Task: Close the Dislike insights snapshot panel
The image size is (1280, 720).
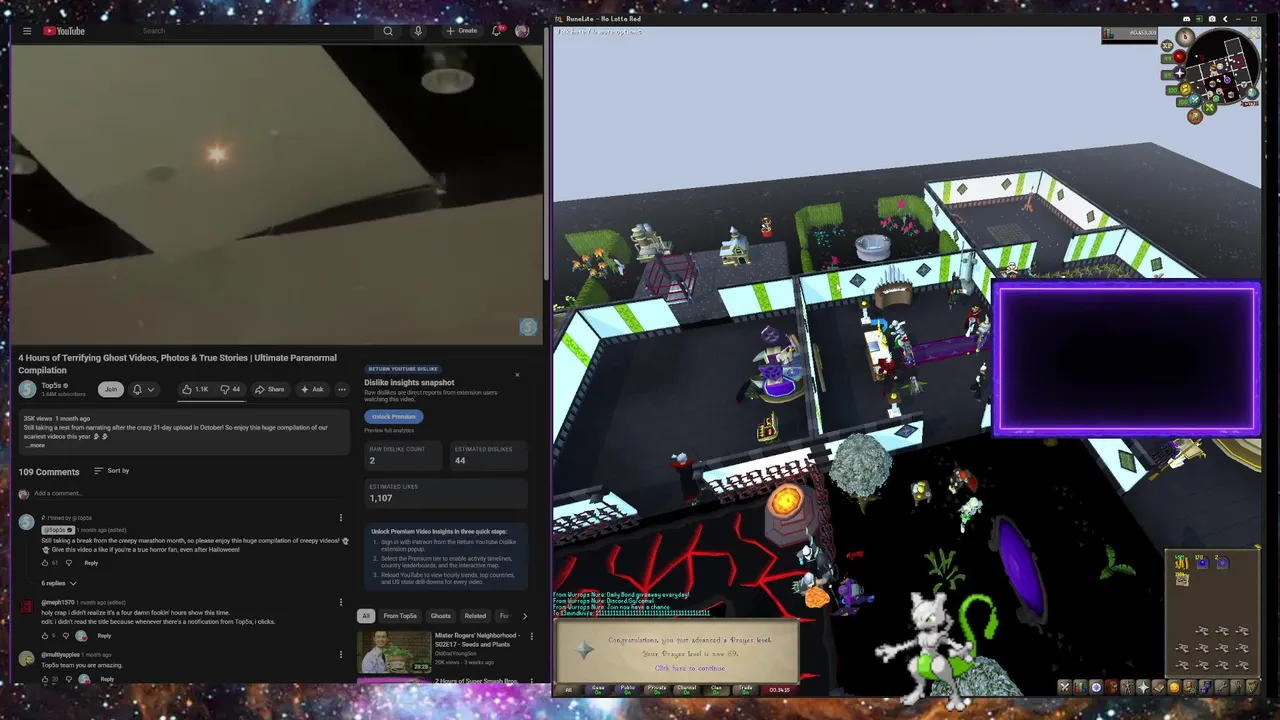Action: 517,375
